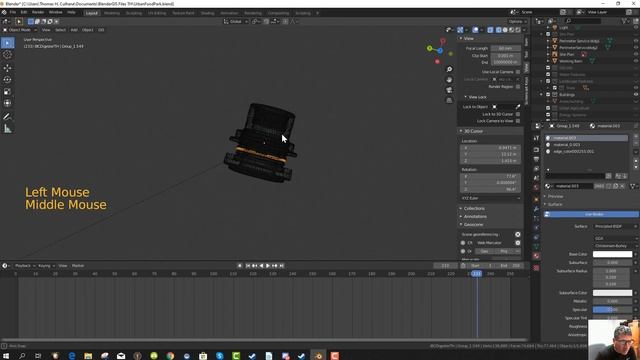
Task: Select the Move tool
Action: pyautogui.click(x=7, y=68)
